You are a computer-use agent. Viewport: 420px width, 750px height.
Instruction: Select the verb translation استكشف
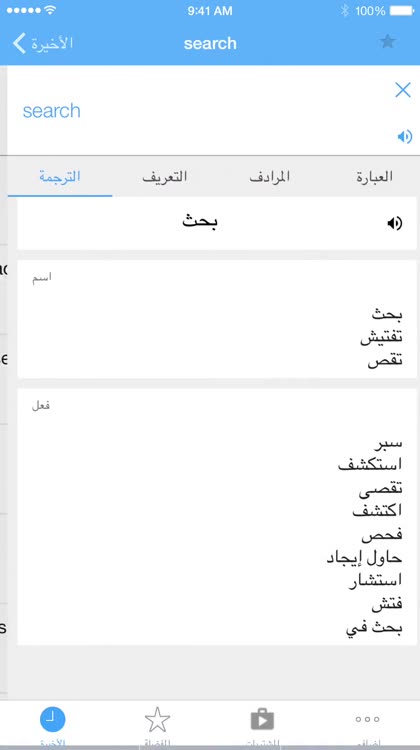(x=370, y=464)
